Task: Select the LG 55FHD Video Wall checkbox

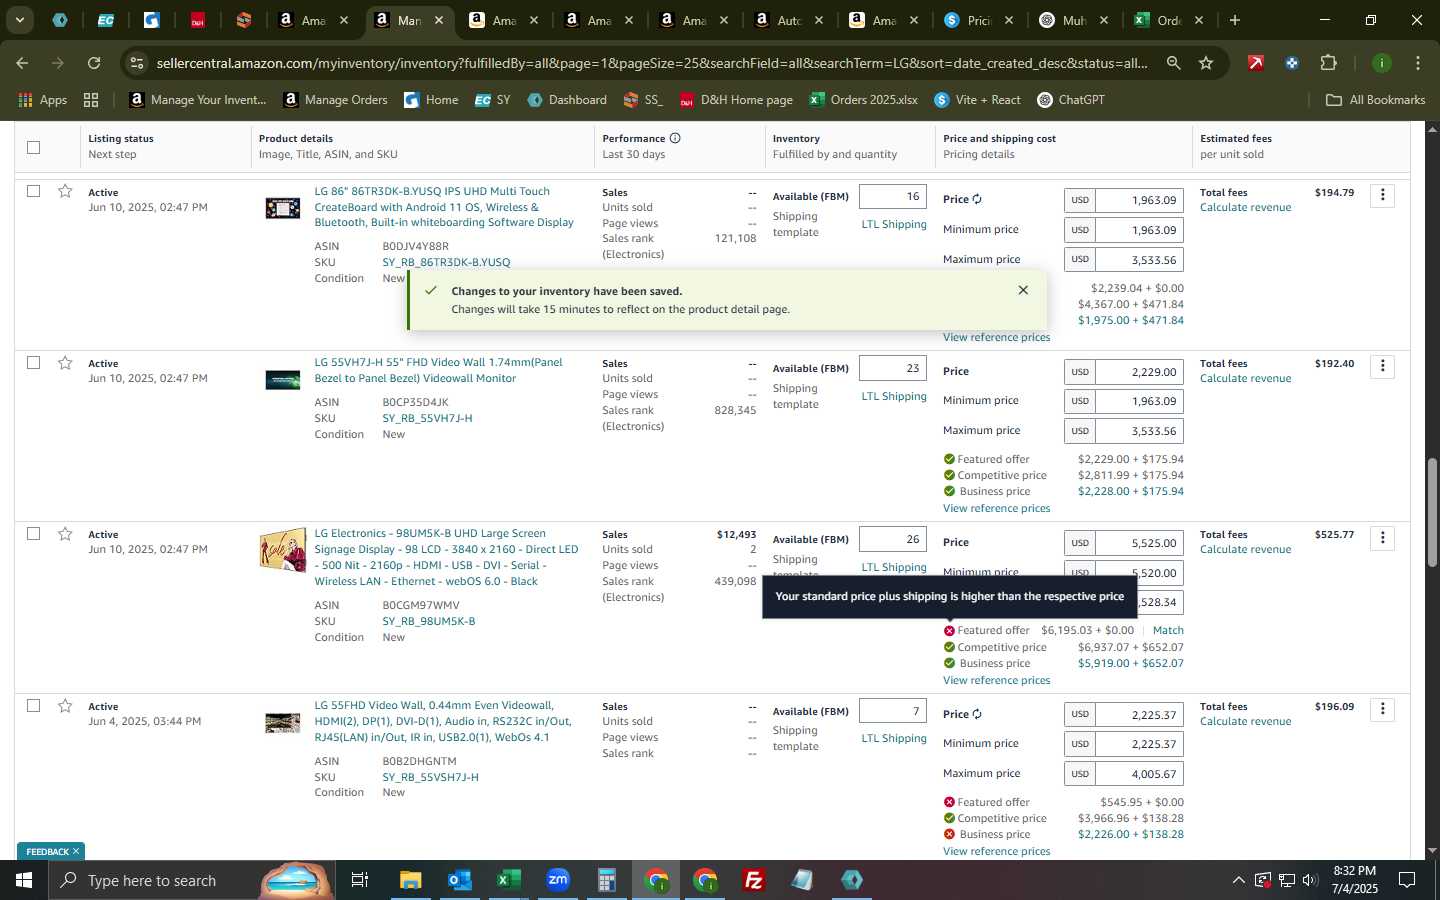Action: pyautogui.click(x=34, y=706)
